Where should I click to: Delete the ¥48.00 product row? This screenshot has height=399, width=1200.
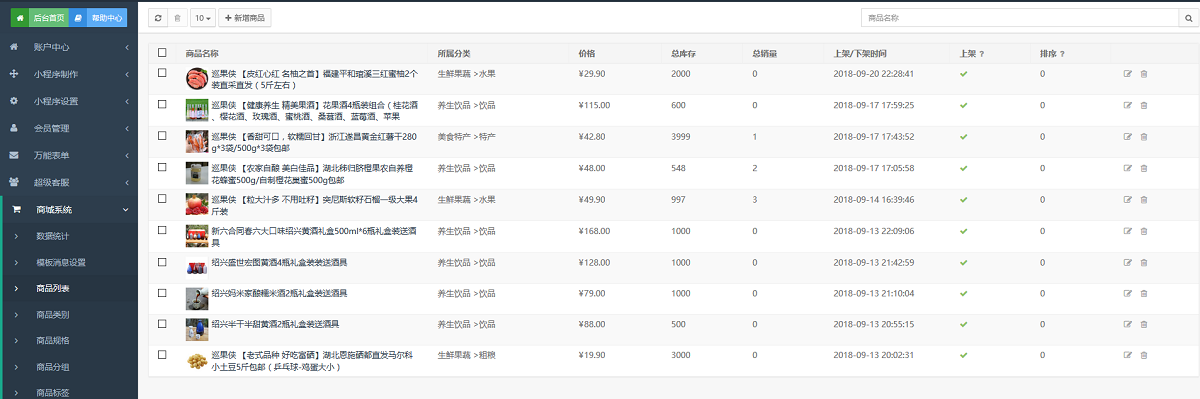pyautogui.click(x=1144, y=168)
